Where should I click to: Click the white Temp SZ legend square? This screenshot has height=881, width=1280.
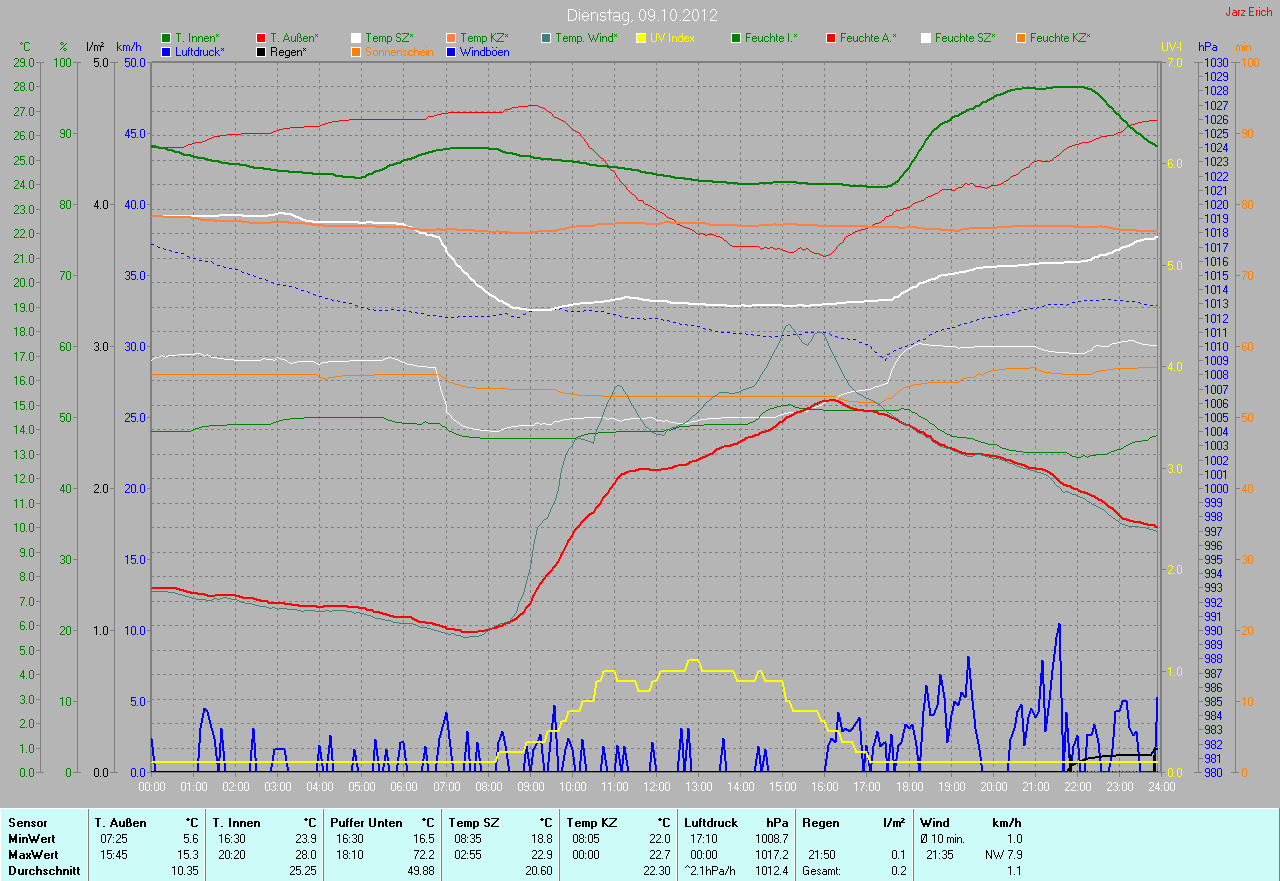[x=357, y=38]
